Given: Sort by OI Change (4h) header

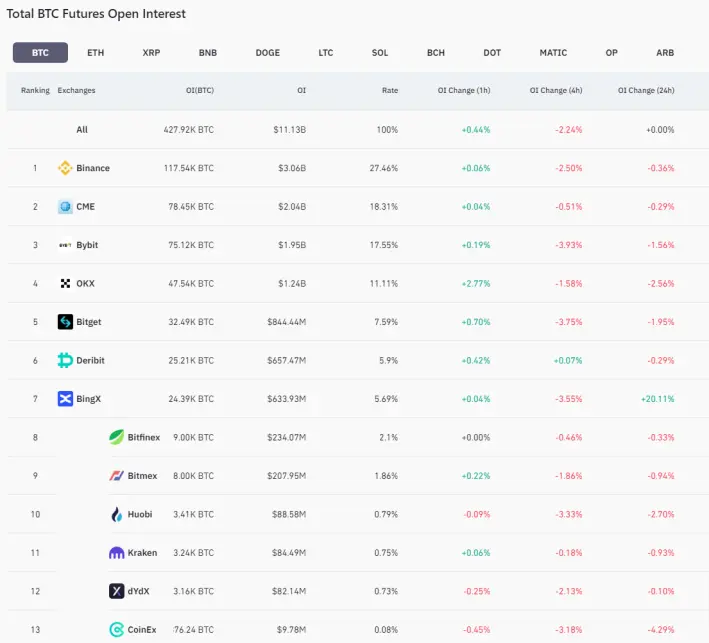Looking at the screenshot, I should [556, 90].
